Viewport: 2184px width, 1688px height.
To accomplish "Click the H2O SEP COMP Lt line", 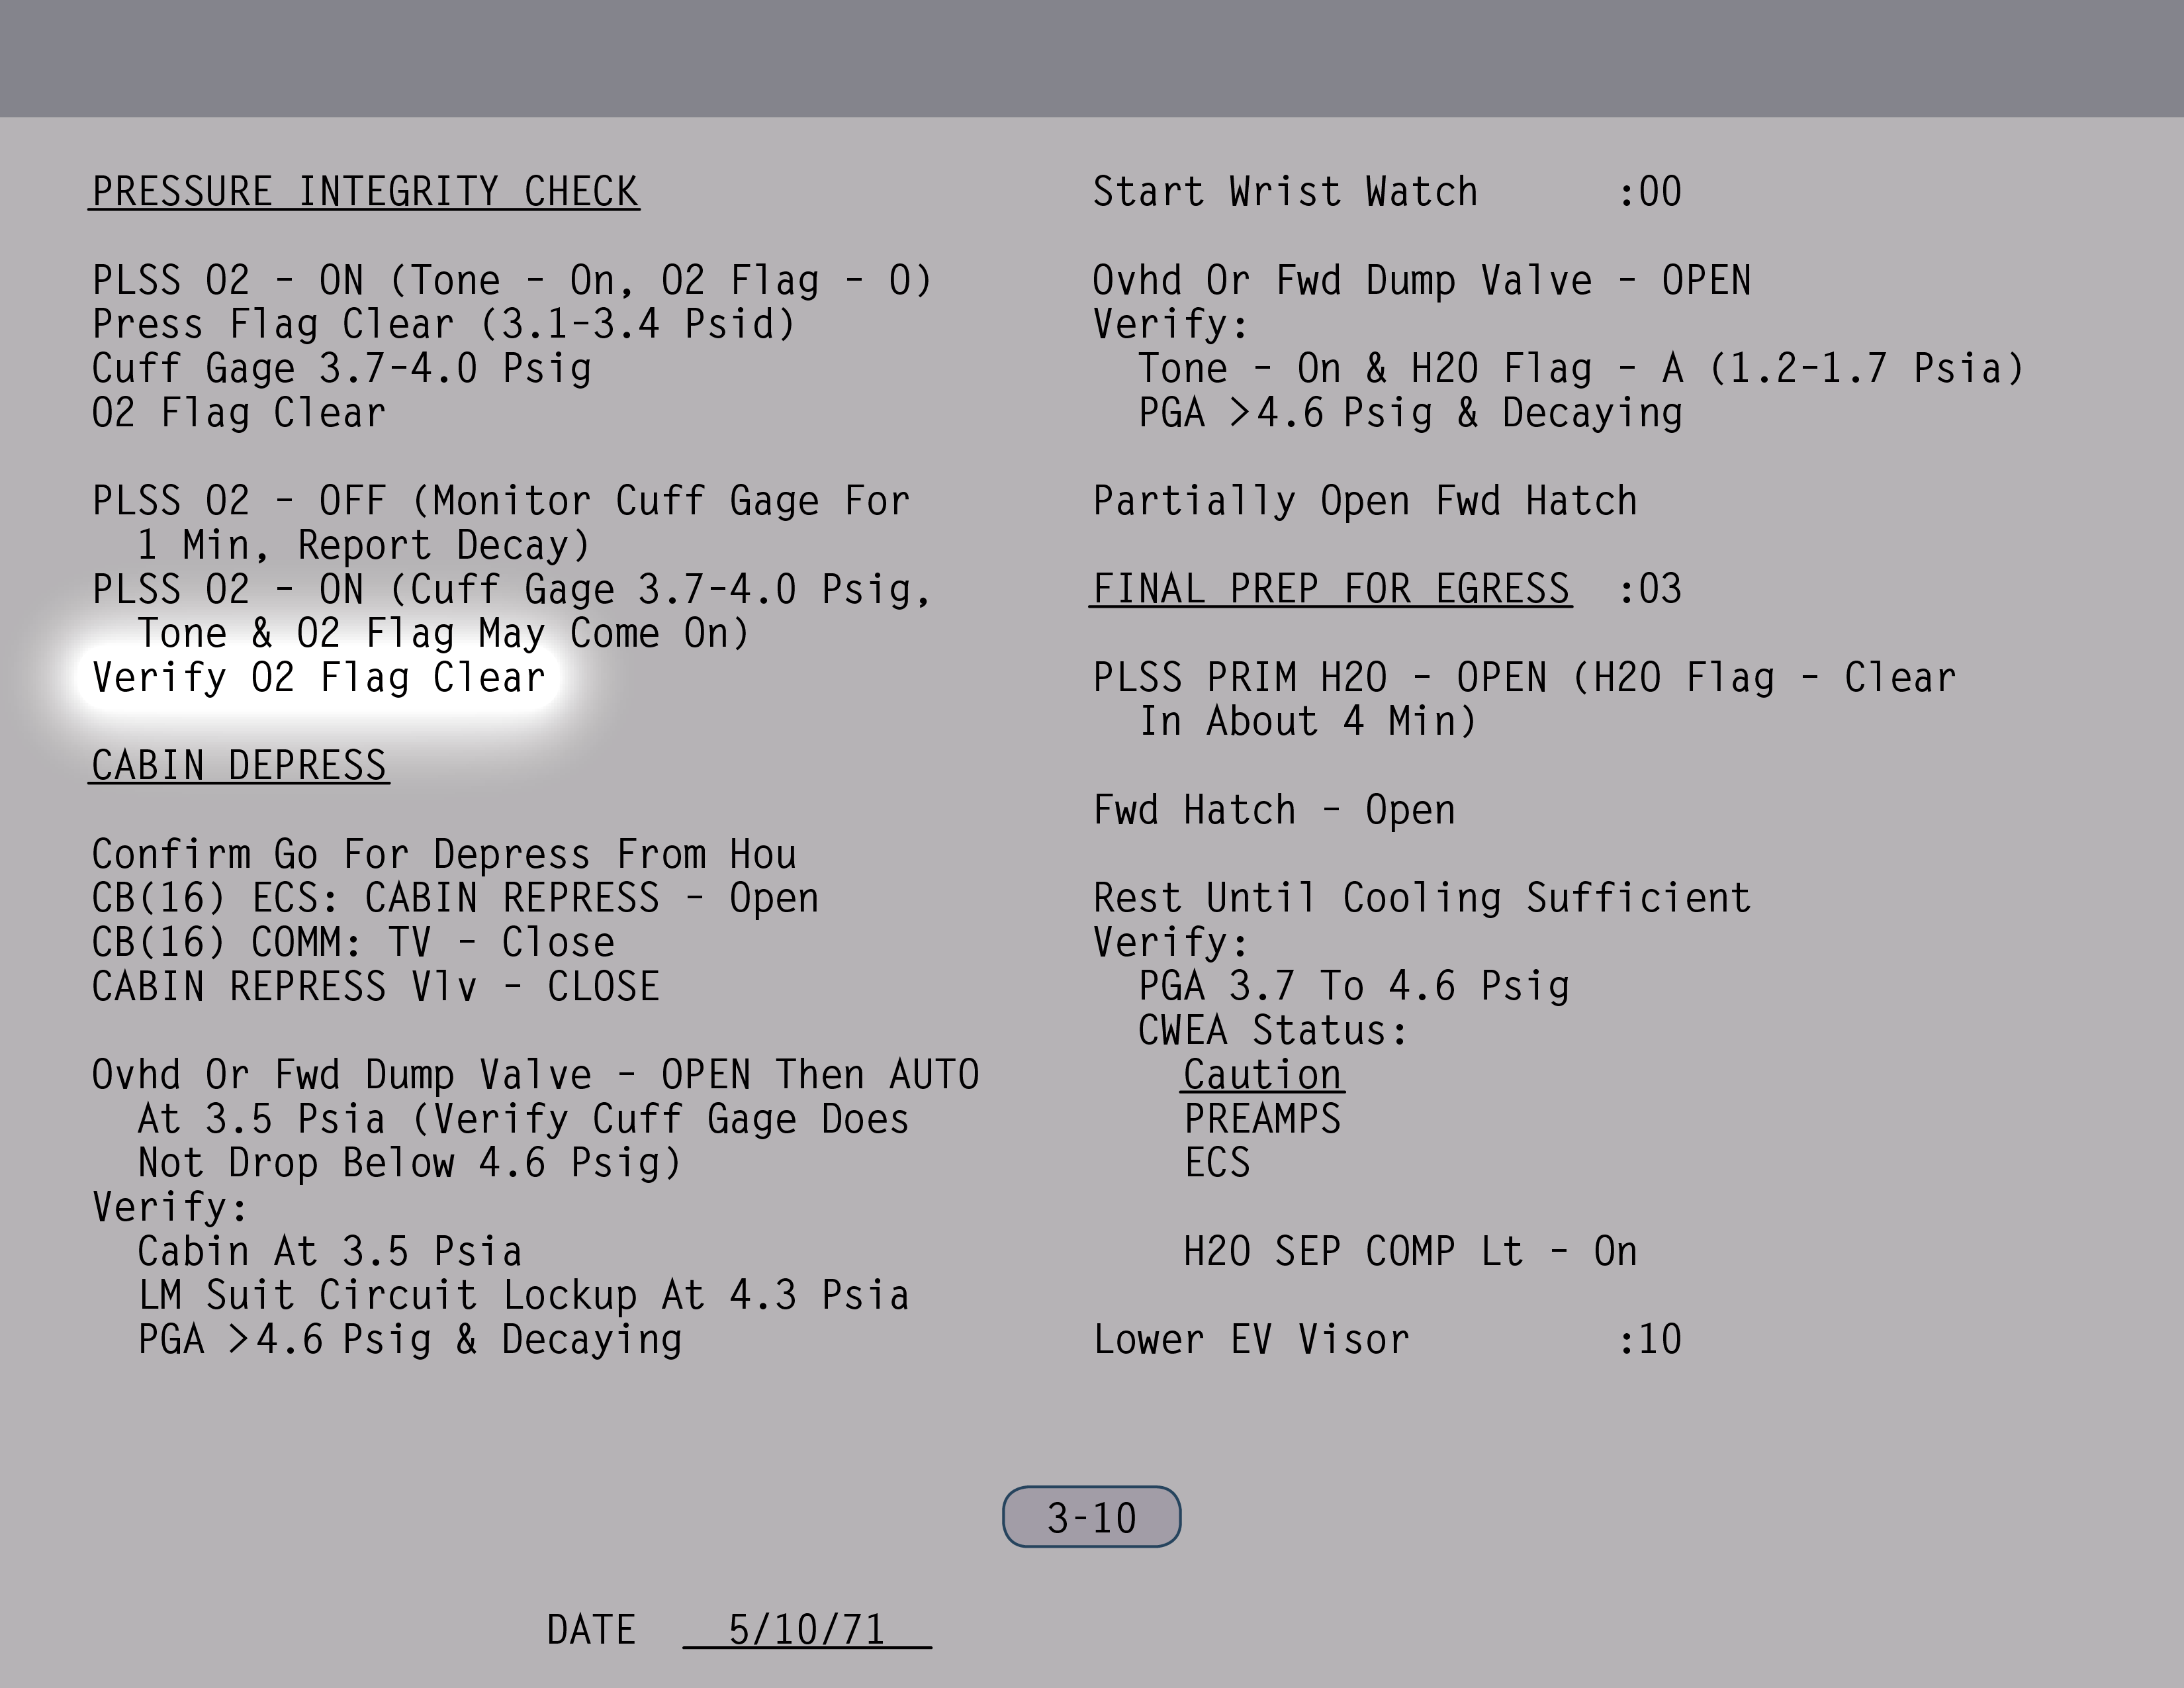I will coord(1410,1252).
